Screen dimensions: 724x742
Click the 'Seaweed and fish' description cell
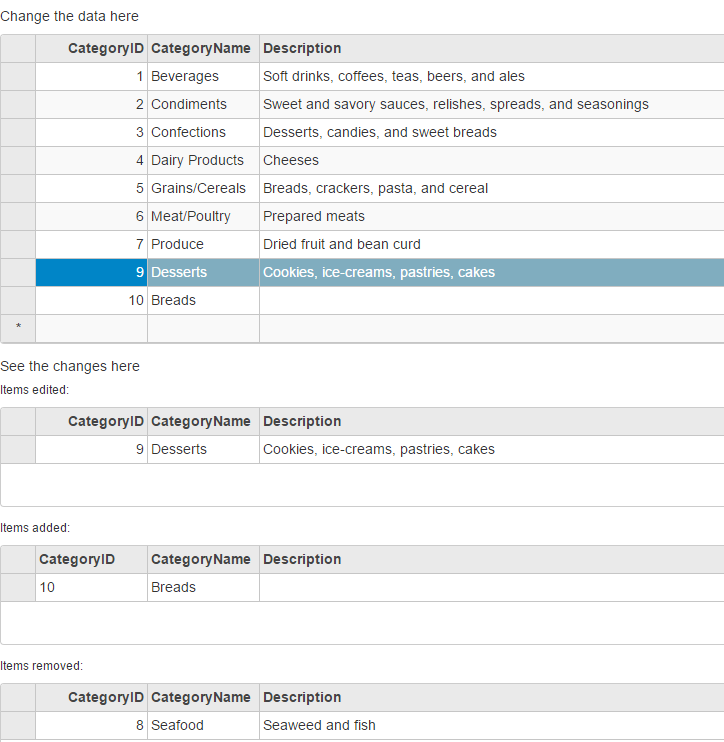click(x=490, y=725)
